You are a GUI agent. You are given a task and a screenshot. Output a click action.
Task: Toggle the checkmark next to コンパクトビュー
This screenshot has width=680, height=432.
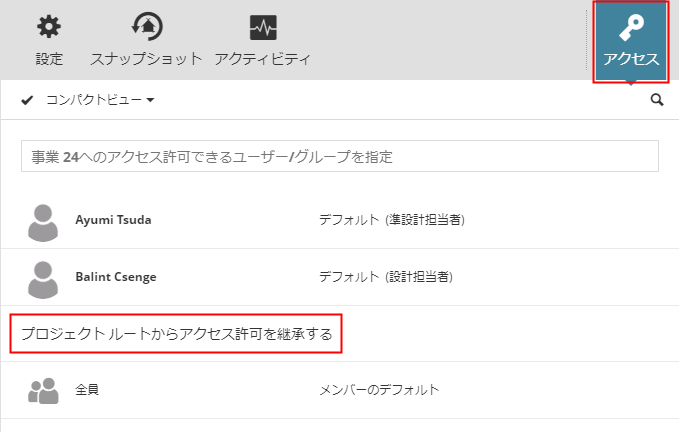coord(27,100)
